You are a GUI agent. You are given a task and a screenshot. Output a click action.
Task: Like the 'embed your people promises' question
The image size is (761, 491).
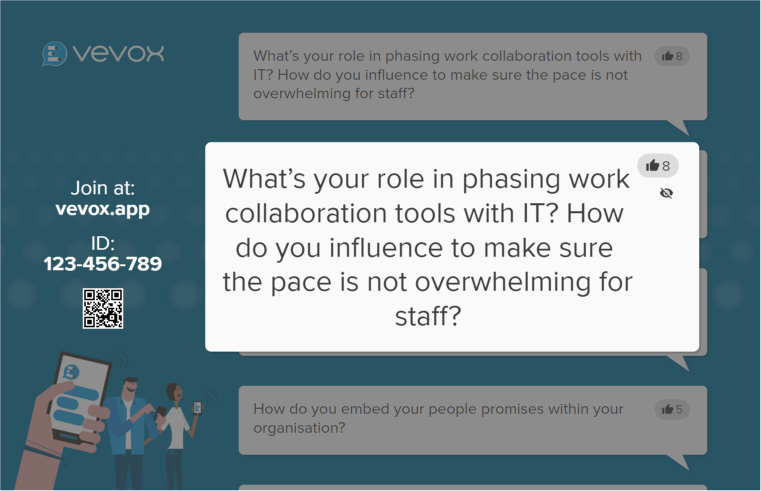tap(671, 409)
